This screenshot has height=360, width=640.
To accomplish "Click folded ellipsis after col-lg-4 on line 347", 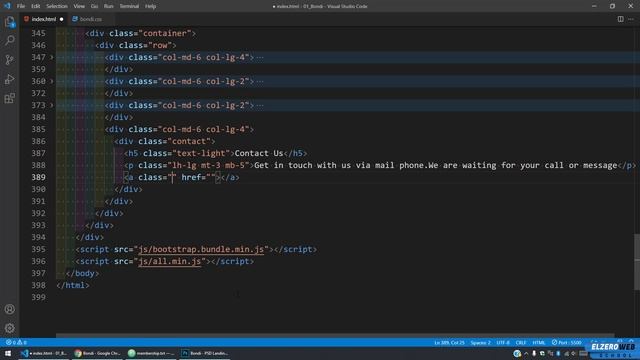I will pyautogui.click(x=260, y=58).
